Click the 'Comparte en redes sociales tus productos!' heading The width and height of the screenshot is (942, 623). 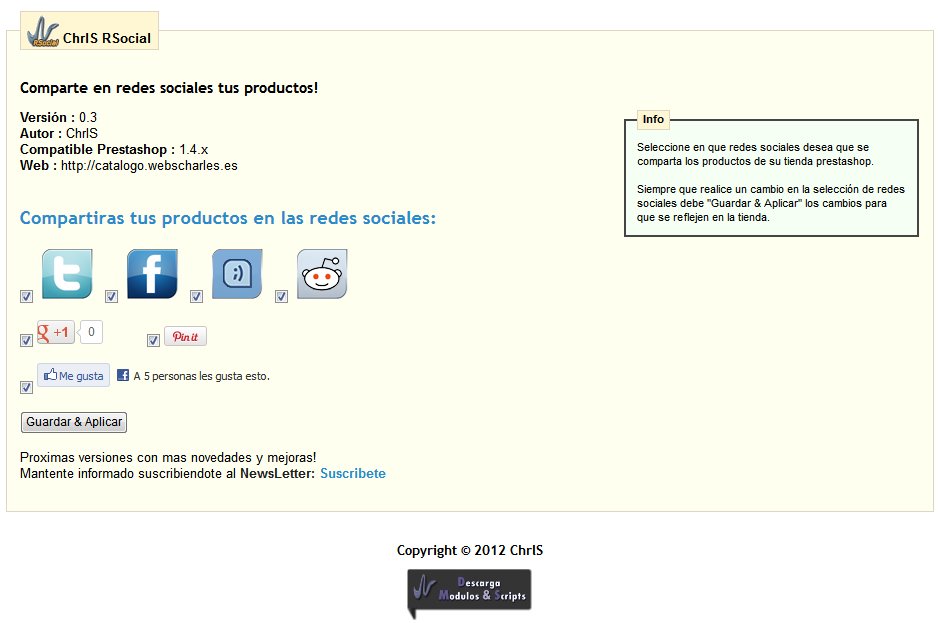[169, 88]
